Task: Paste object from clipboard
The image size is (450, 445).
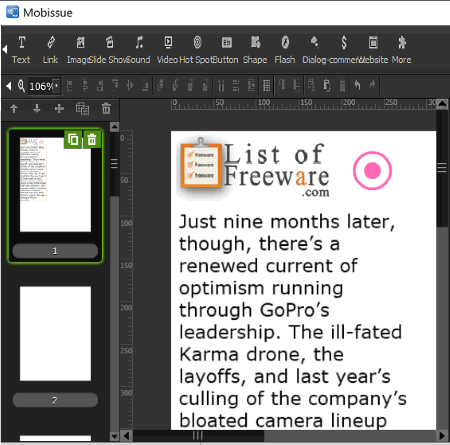Action: pos(327,85)
